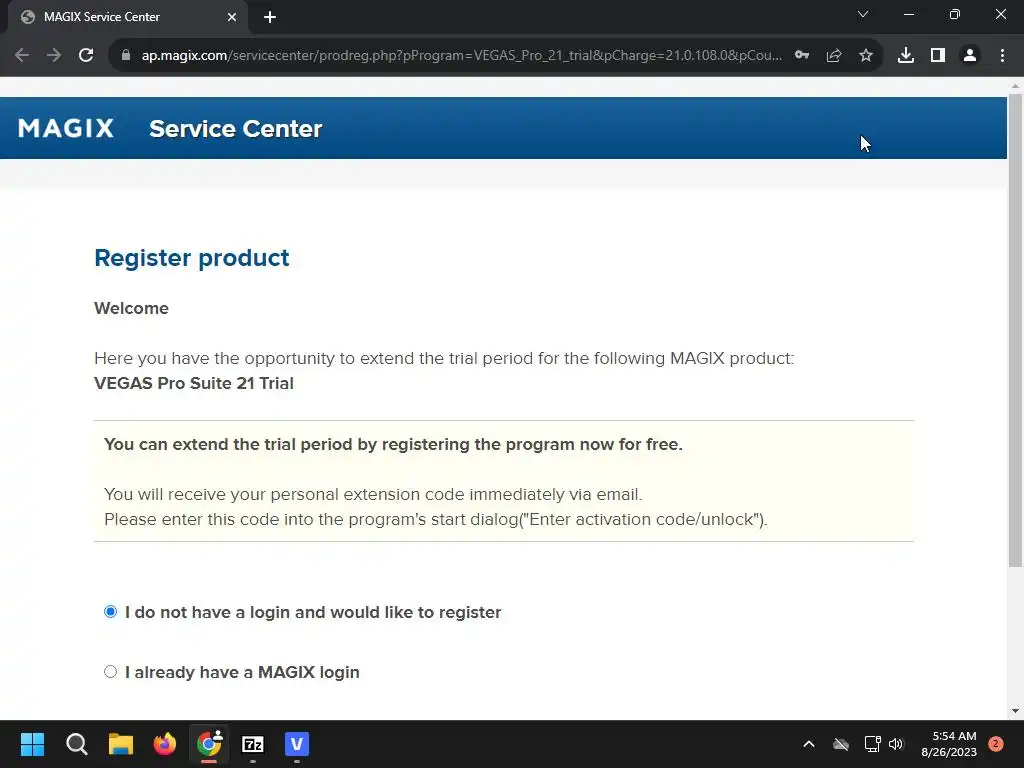Select 'I already have a MAGIX login' radio
1024x768 pixels.
pyautogui.click(x=110, y=672)
